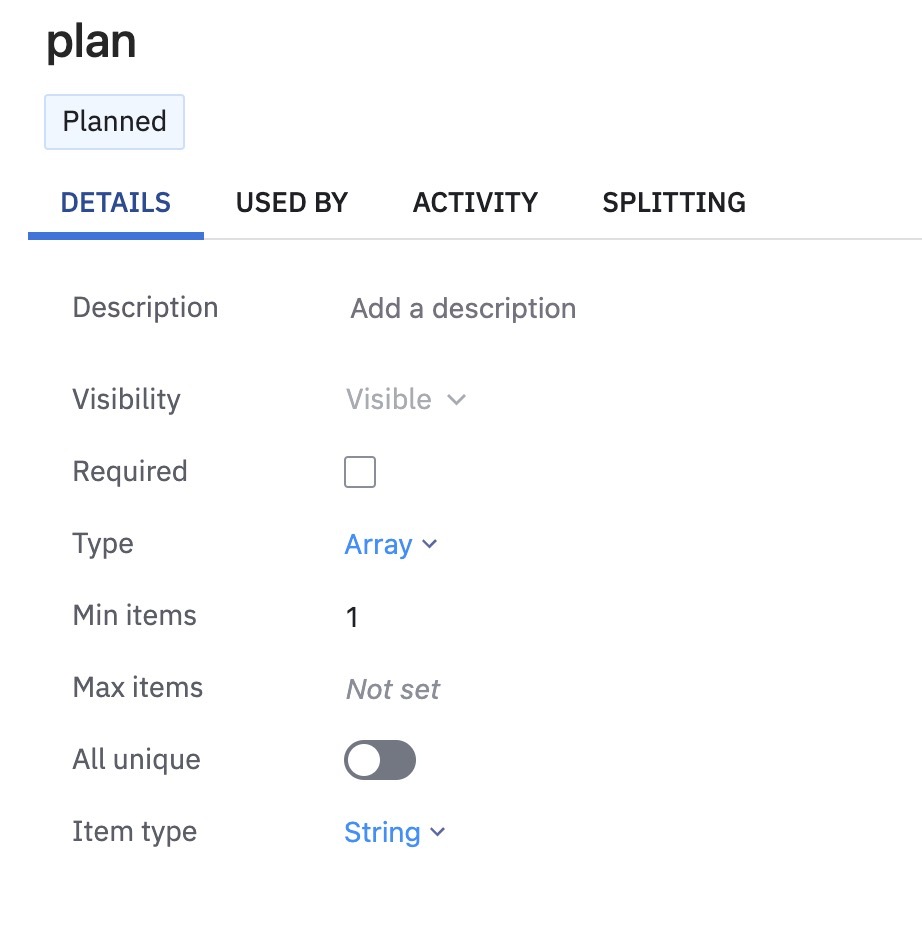Viewport: 922px width, 952px height.
Task: Set the Max items Not set value
Action: 393,689
